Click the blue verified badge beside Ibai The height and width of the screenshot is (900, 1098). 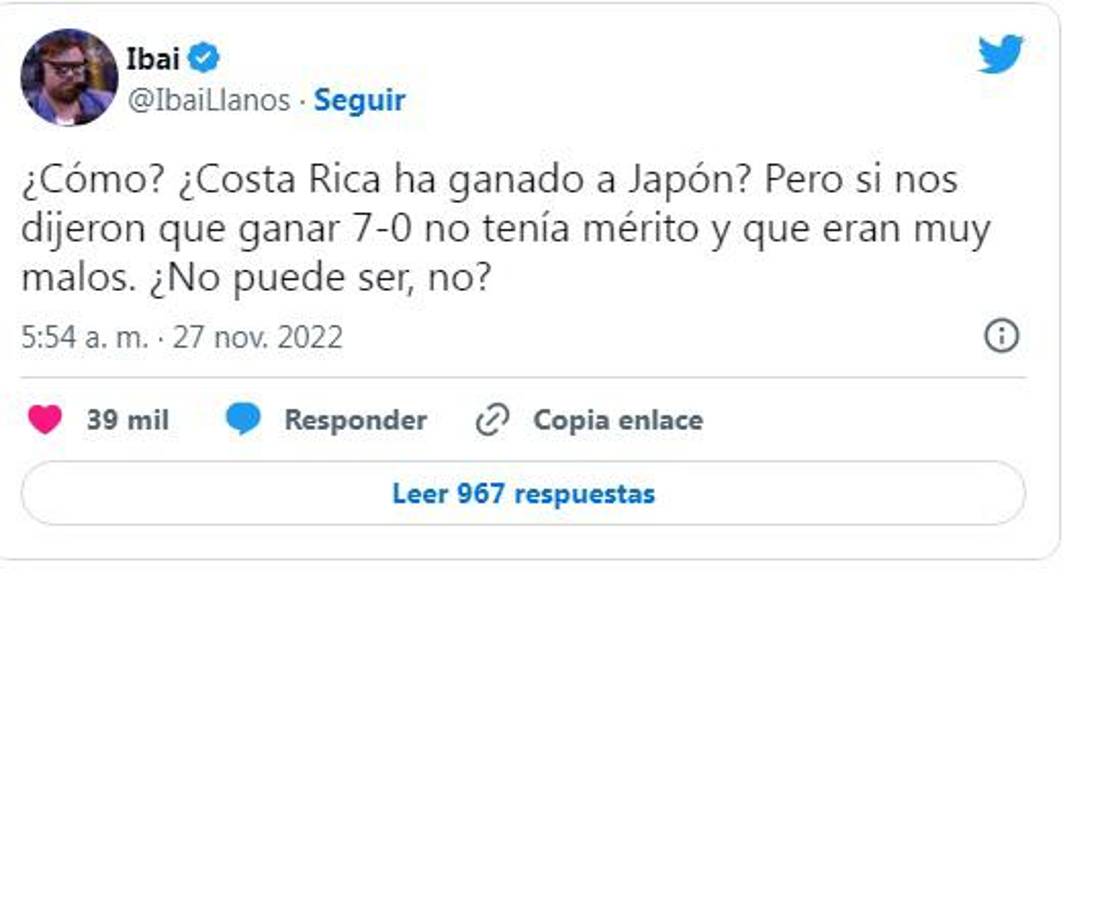coord(204,59)
